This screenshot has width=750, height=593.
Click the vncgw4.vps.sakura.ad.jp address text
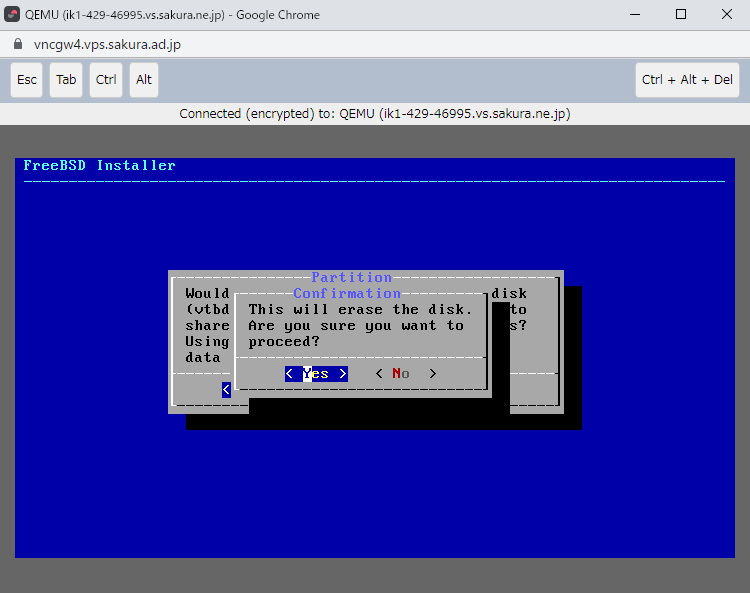click(x=107, y=45)
